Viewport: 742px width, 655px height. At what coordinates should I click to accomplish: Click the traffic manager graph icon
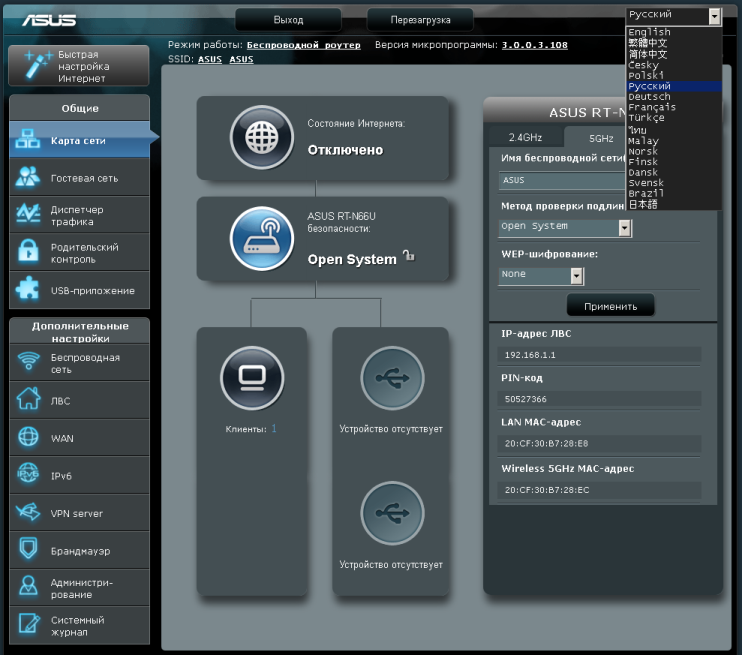point(27,213)
